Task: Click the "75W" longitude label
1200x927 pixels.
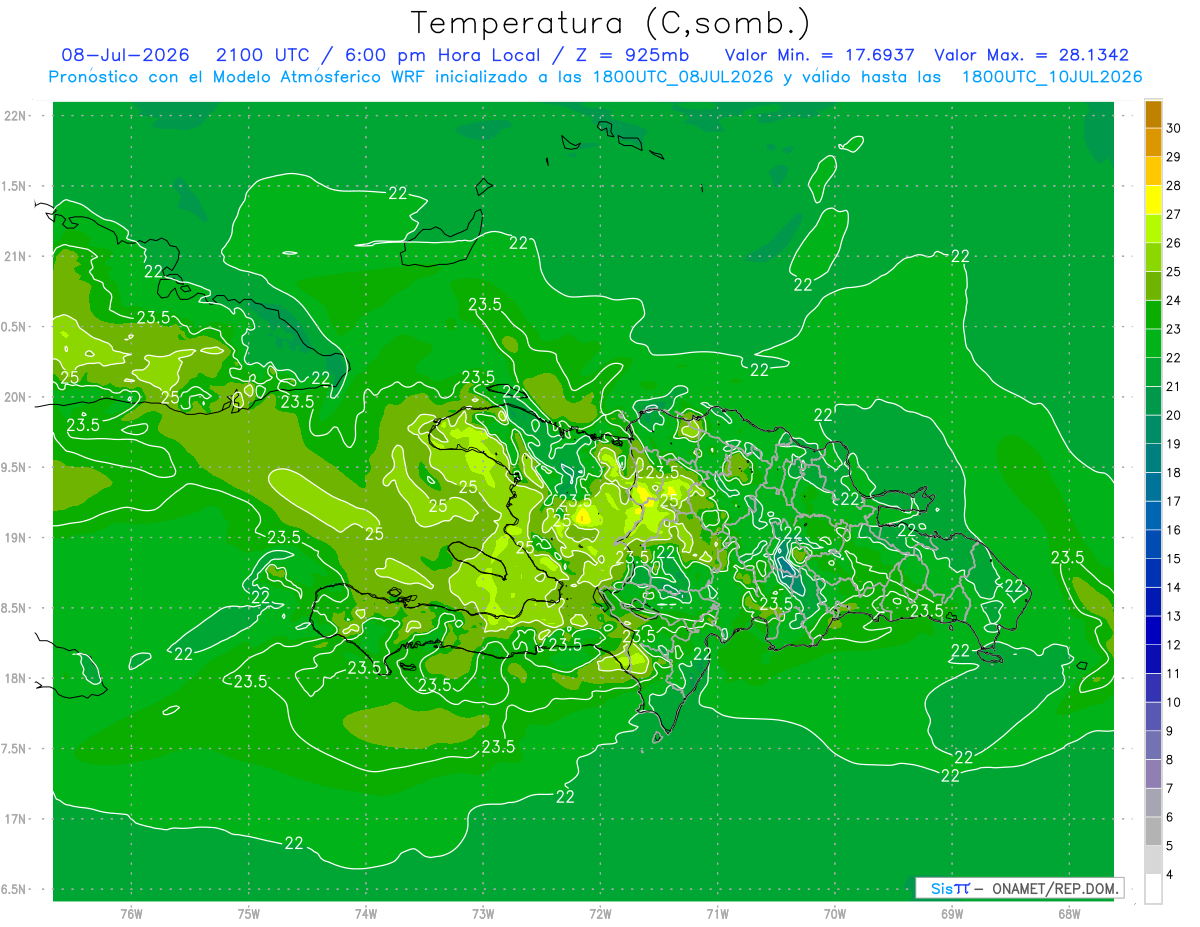Action: 249,913
